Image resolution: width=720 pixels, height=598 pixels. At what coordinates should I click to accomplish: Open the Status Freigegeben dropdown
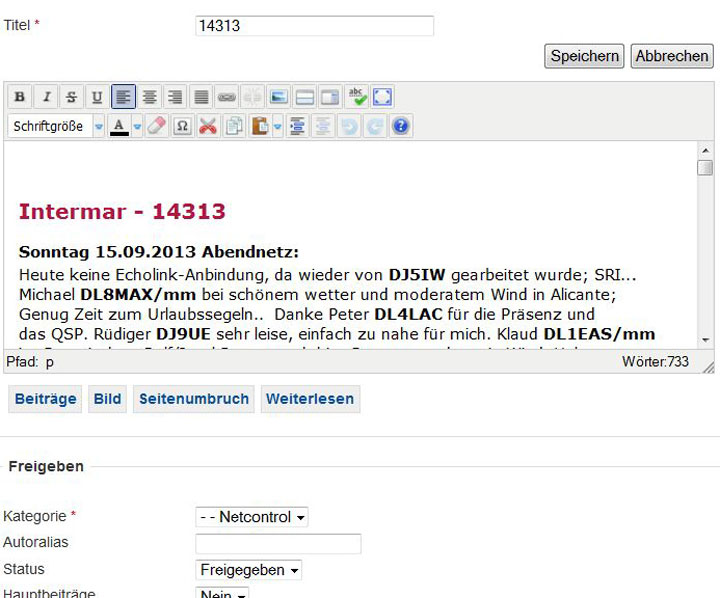(x=248, y=570)
